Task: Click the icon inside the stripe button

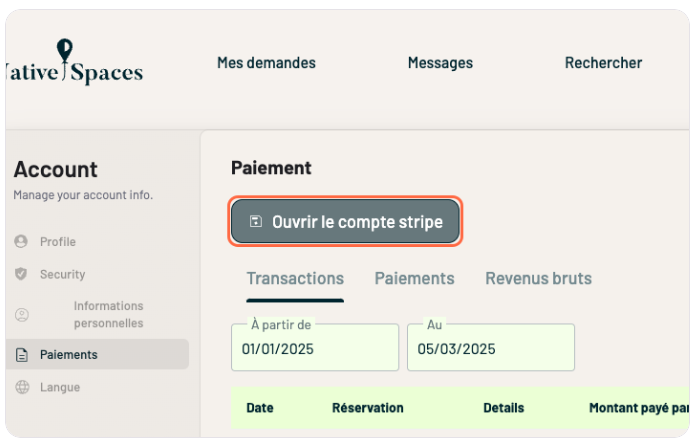Action: tap(256, 222)
